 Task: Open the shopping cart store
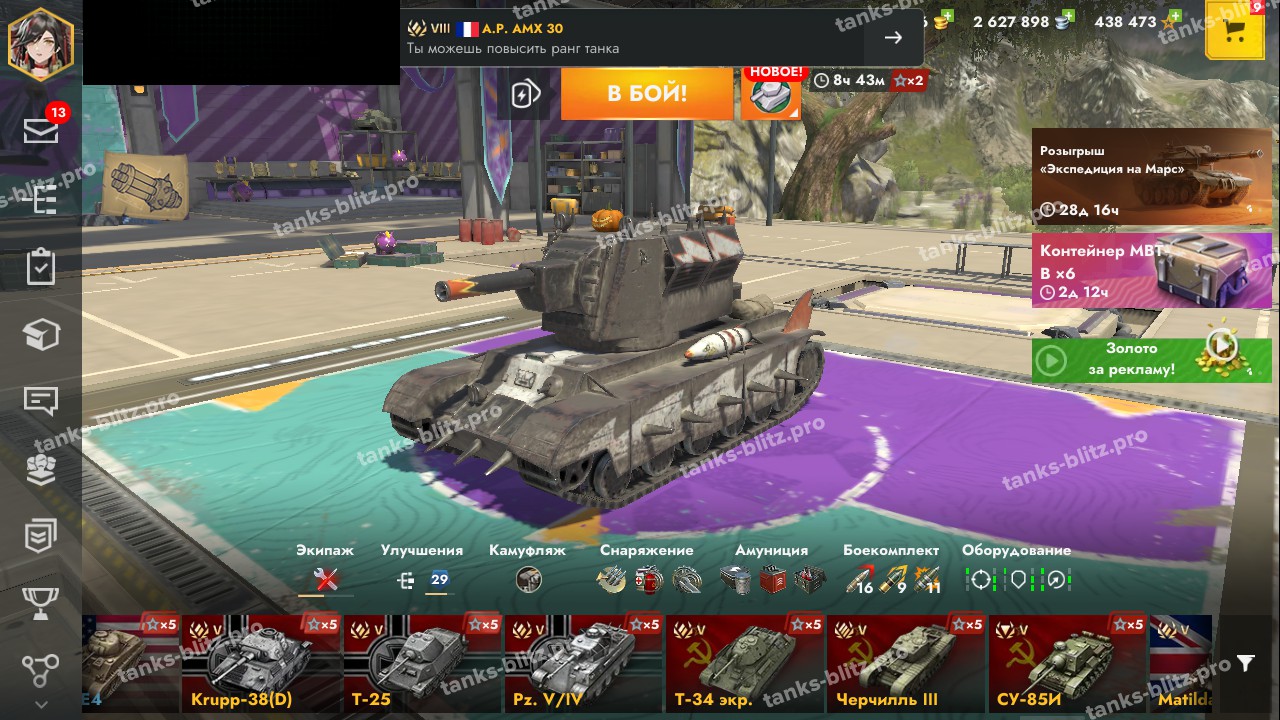1235,29
